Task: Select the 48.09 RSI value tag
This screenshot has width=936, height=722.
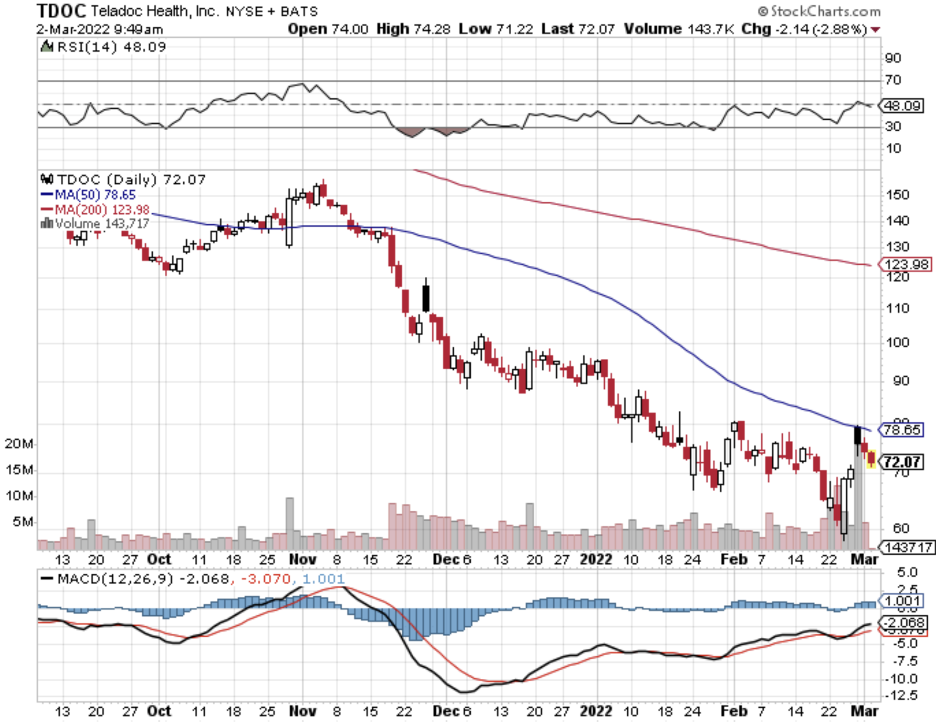Action: coord(901,104)
